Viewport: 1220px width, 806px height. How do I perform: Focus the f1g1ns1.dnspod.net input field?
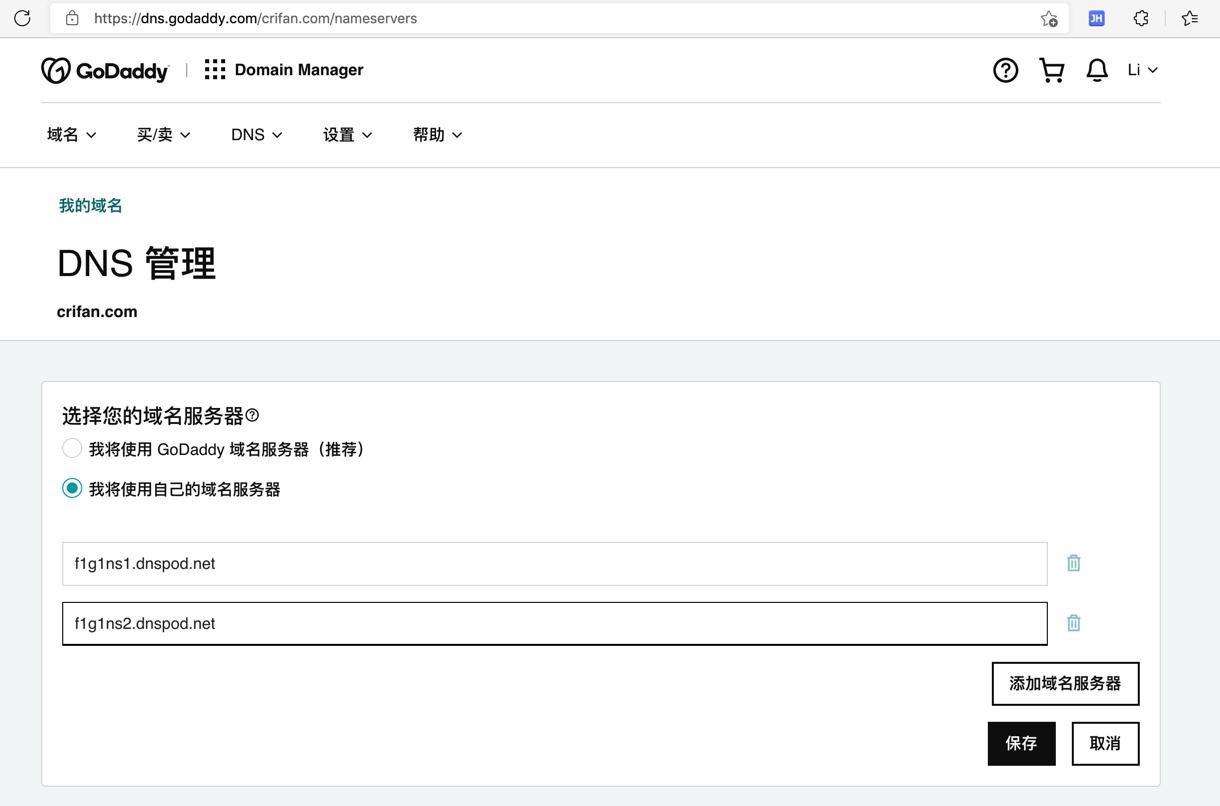[x=554, y=564]
